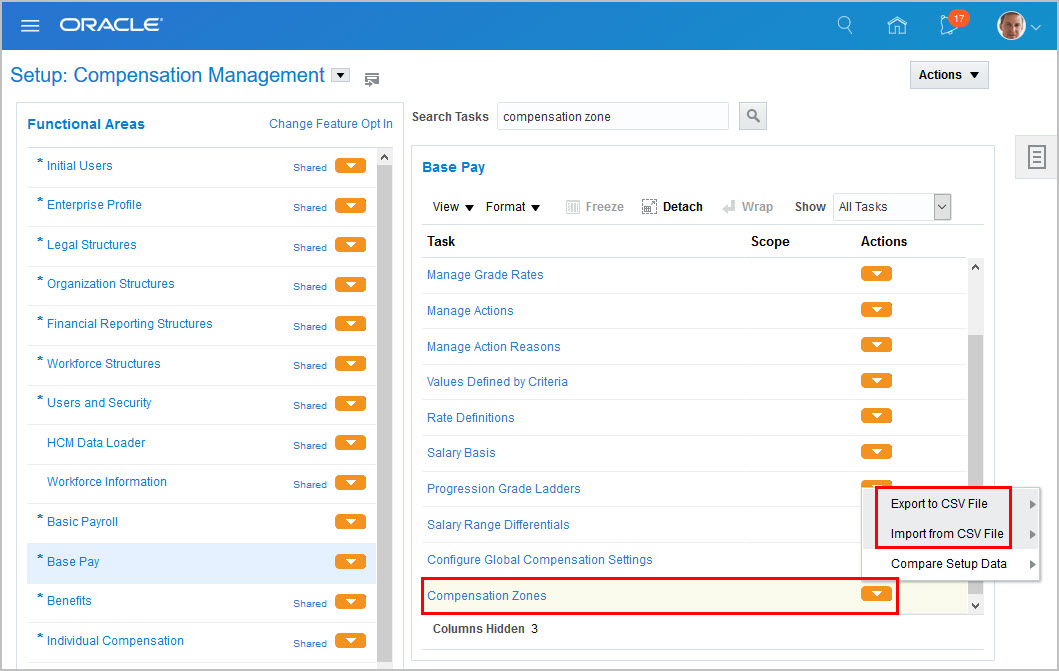This screenshot has width=1059, height=671.
Task: Click the search magnifier in header
Action: point(845,25)
